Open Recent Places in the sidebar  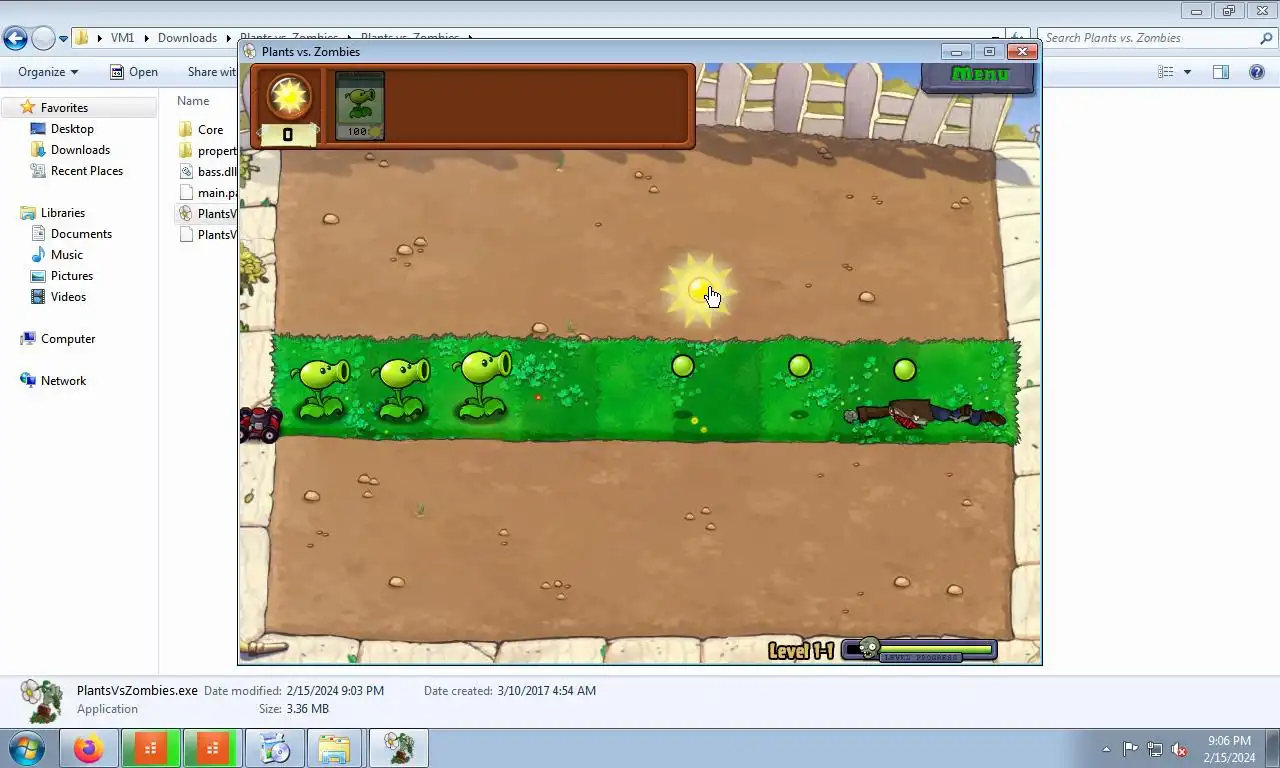coord(87,171)
